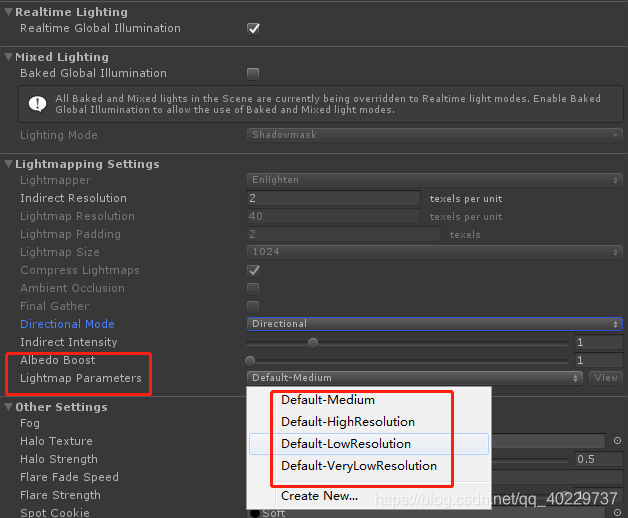Click the View button beside Lightmap Parameters

point(606,378)
